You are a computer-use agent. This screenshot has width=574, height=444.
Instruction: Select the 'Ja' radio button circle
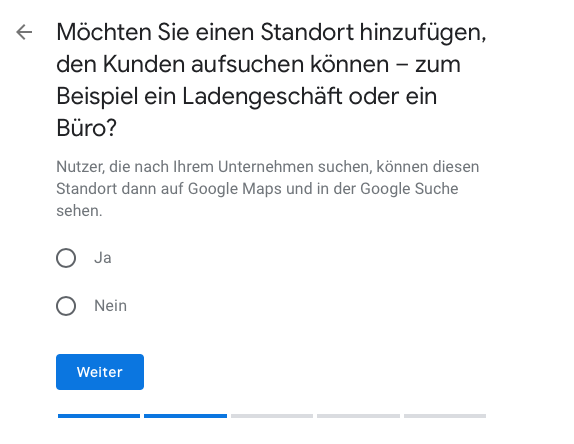coord(66,258)
